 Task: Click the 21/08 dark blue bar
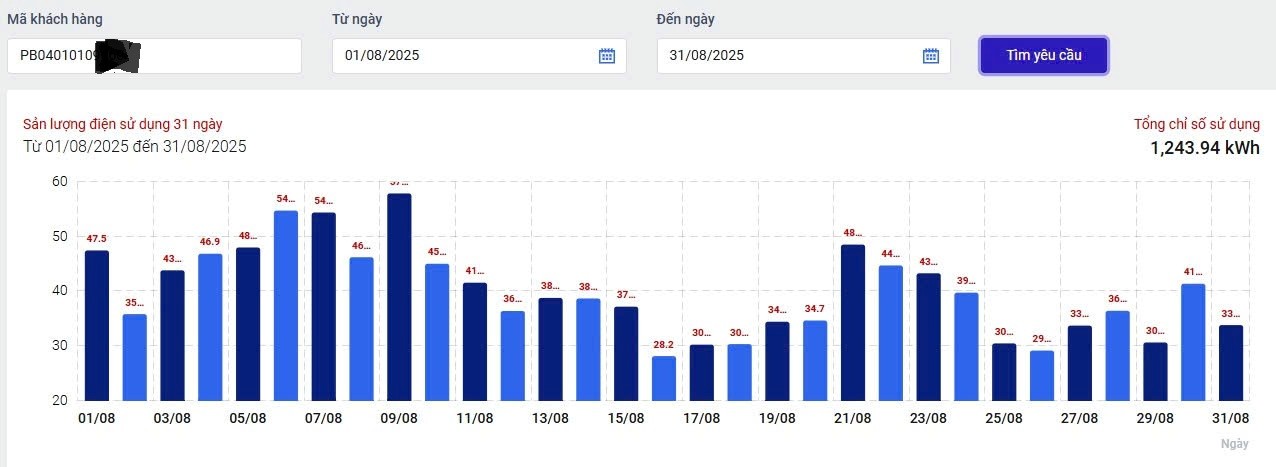coord(853,323)
